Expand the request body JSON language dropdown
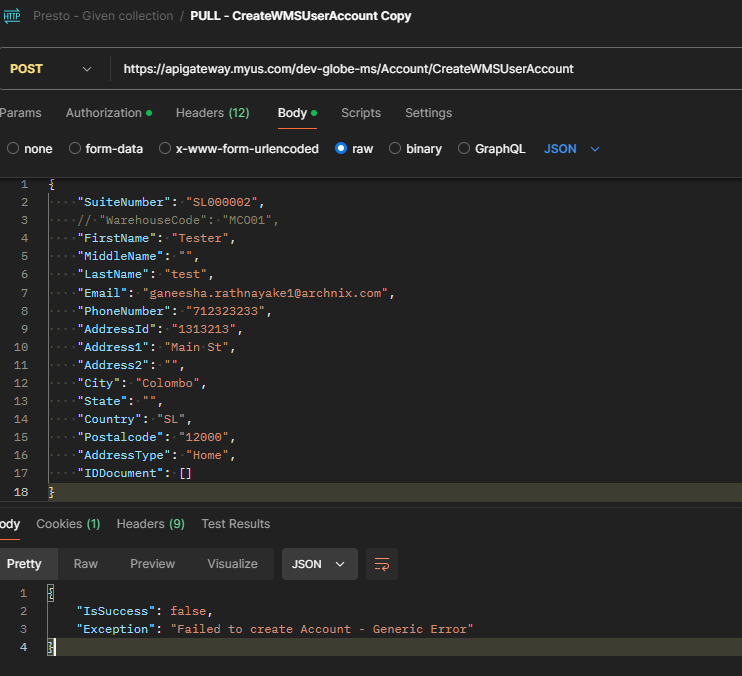 point(572,149)
